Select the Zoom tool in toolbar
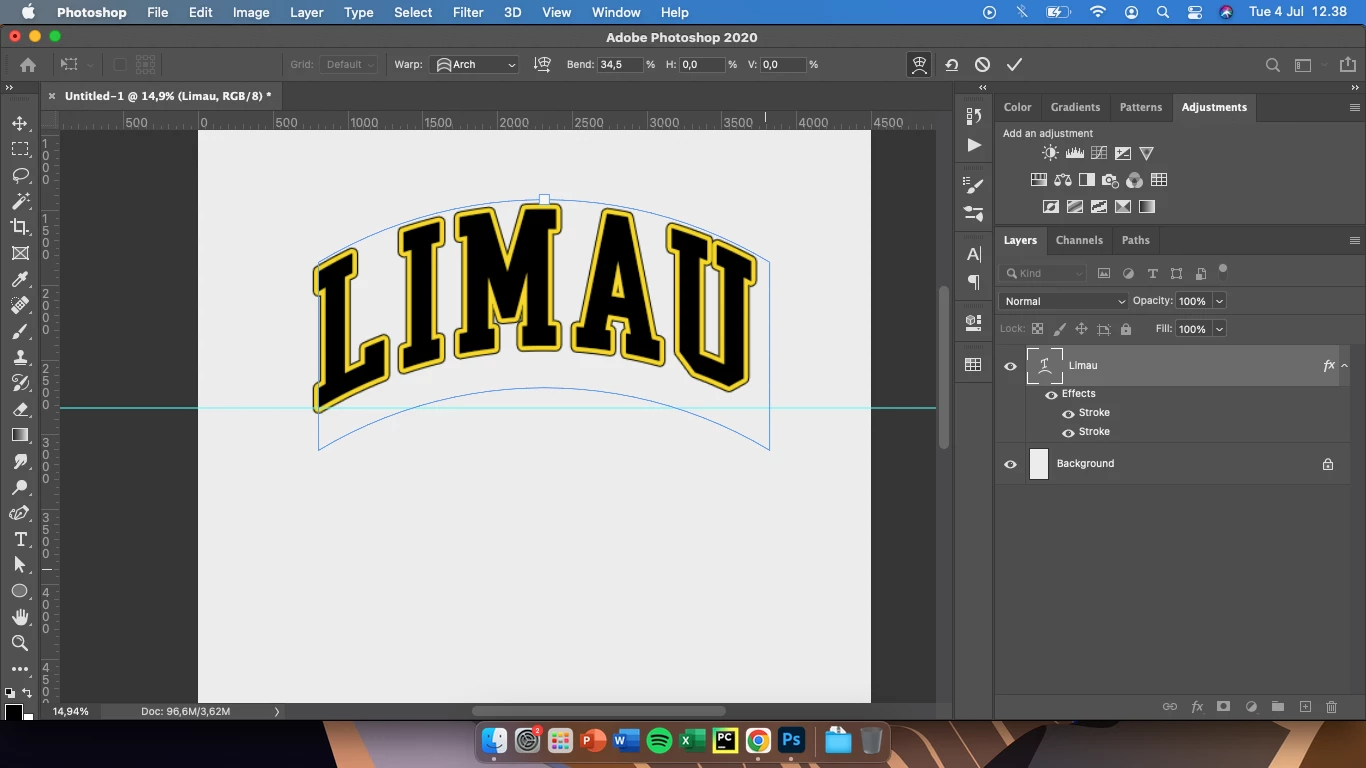Screen dimensions: 1366x768 [x=20, y=643]
